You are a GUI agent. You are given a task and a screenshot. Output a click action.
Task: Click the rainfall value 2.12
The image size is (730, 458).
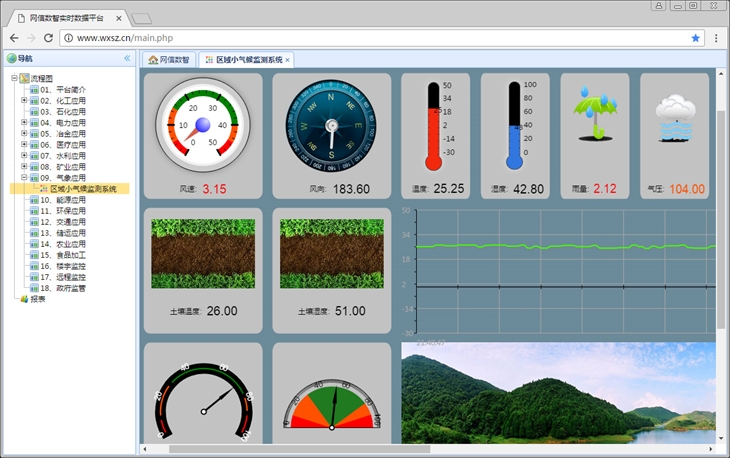pyautogui.click(x=605, y=189)
